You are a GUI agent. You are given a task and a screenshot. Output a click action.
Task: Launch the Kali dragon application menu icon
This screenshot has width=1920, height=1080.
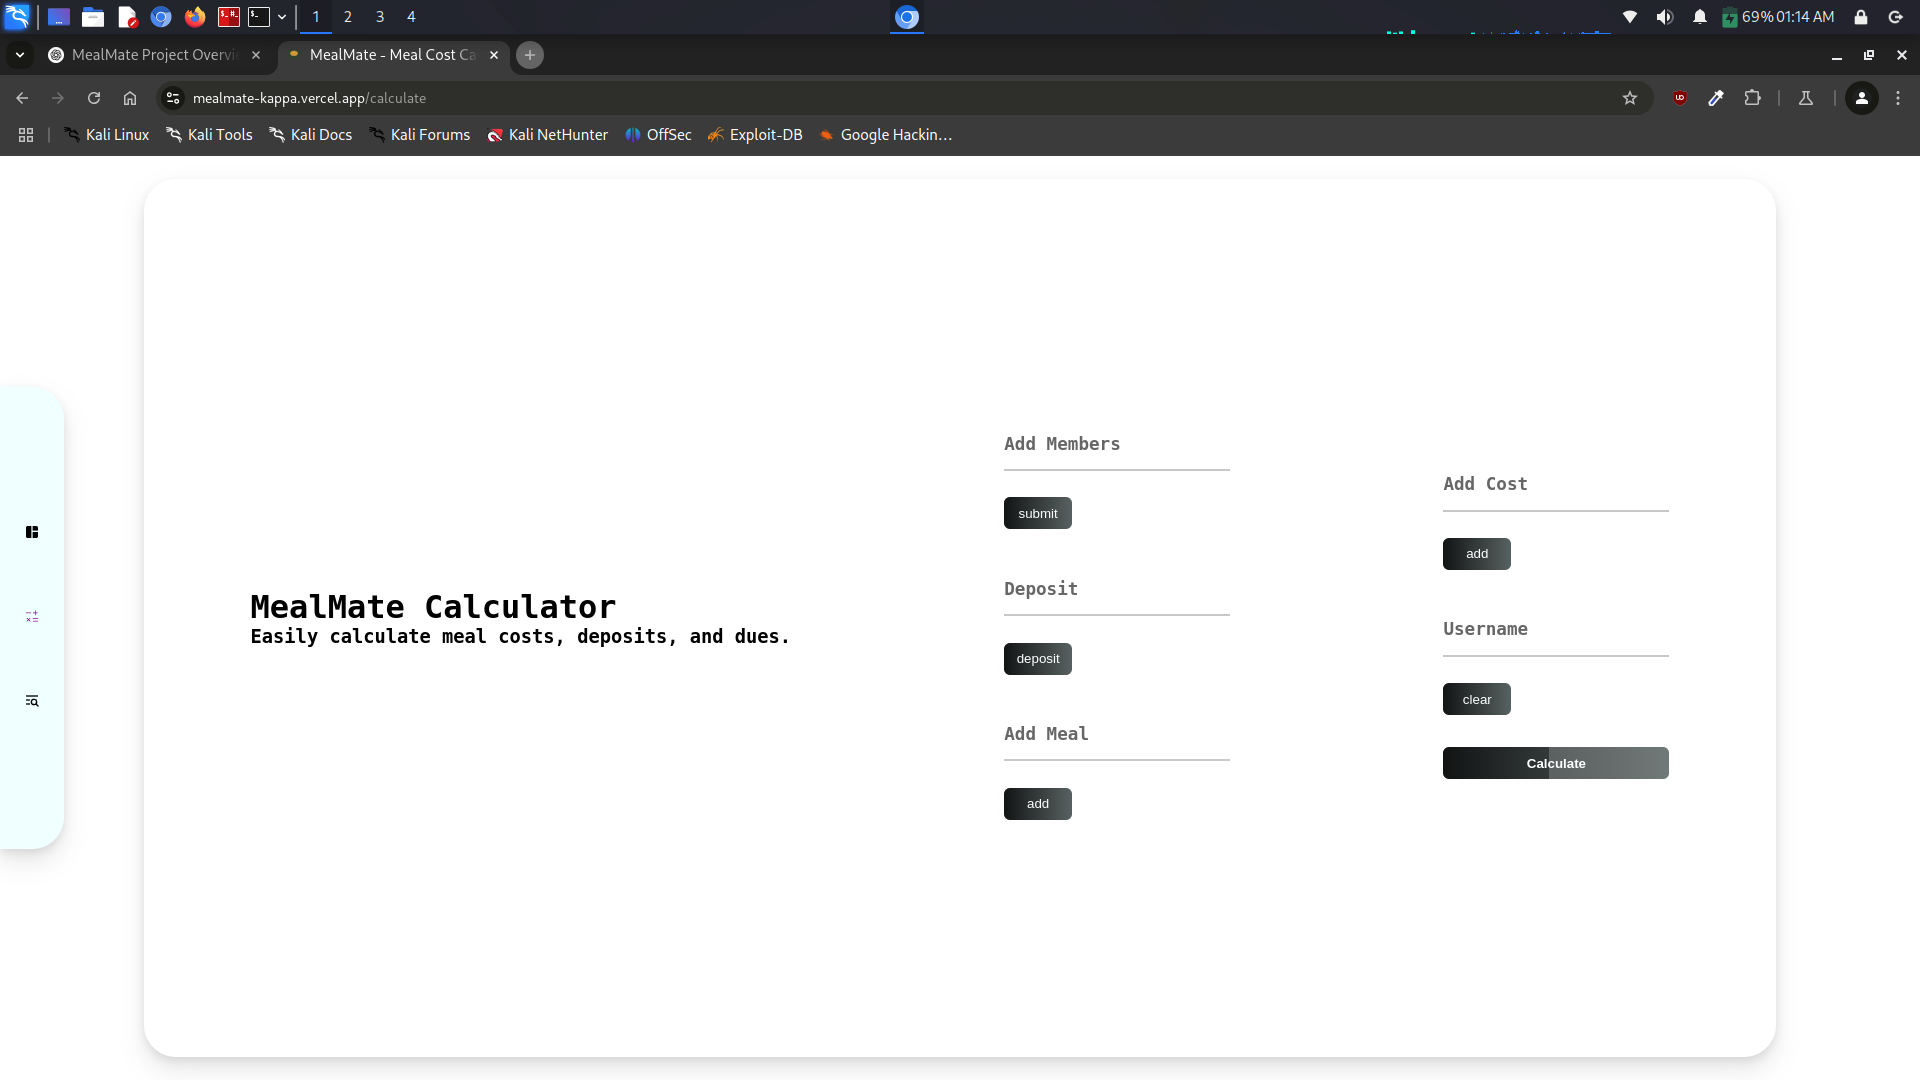pos(18,17)
